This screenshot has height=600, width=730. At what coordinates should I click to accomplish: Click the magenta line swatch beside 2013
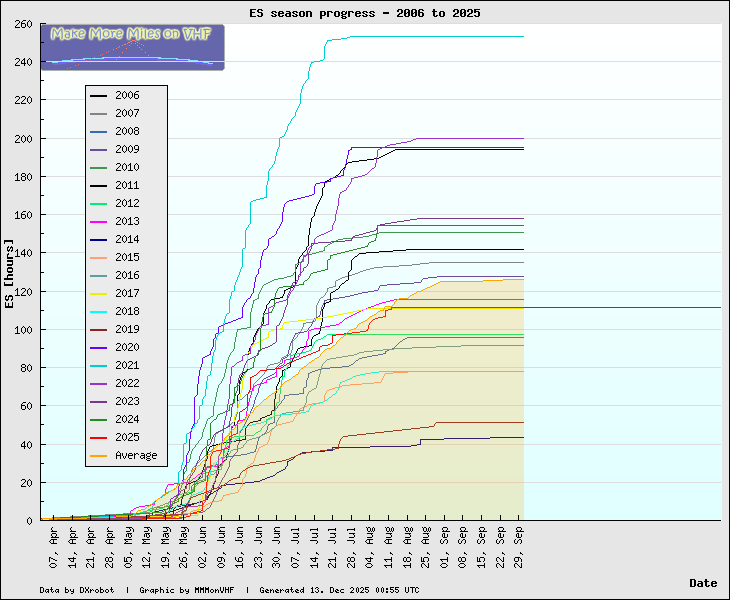99,222
